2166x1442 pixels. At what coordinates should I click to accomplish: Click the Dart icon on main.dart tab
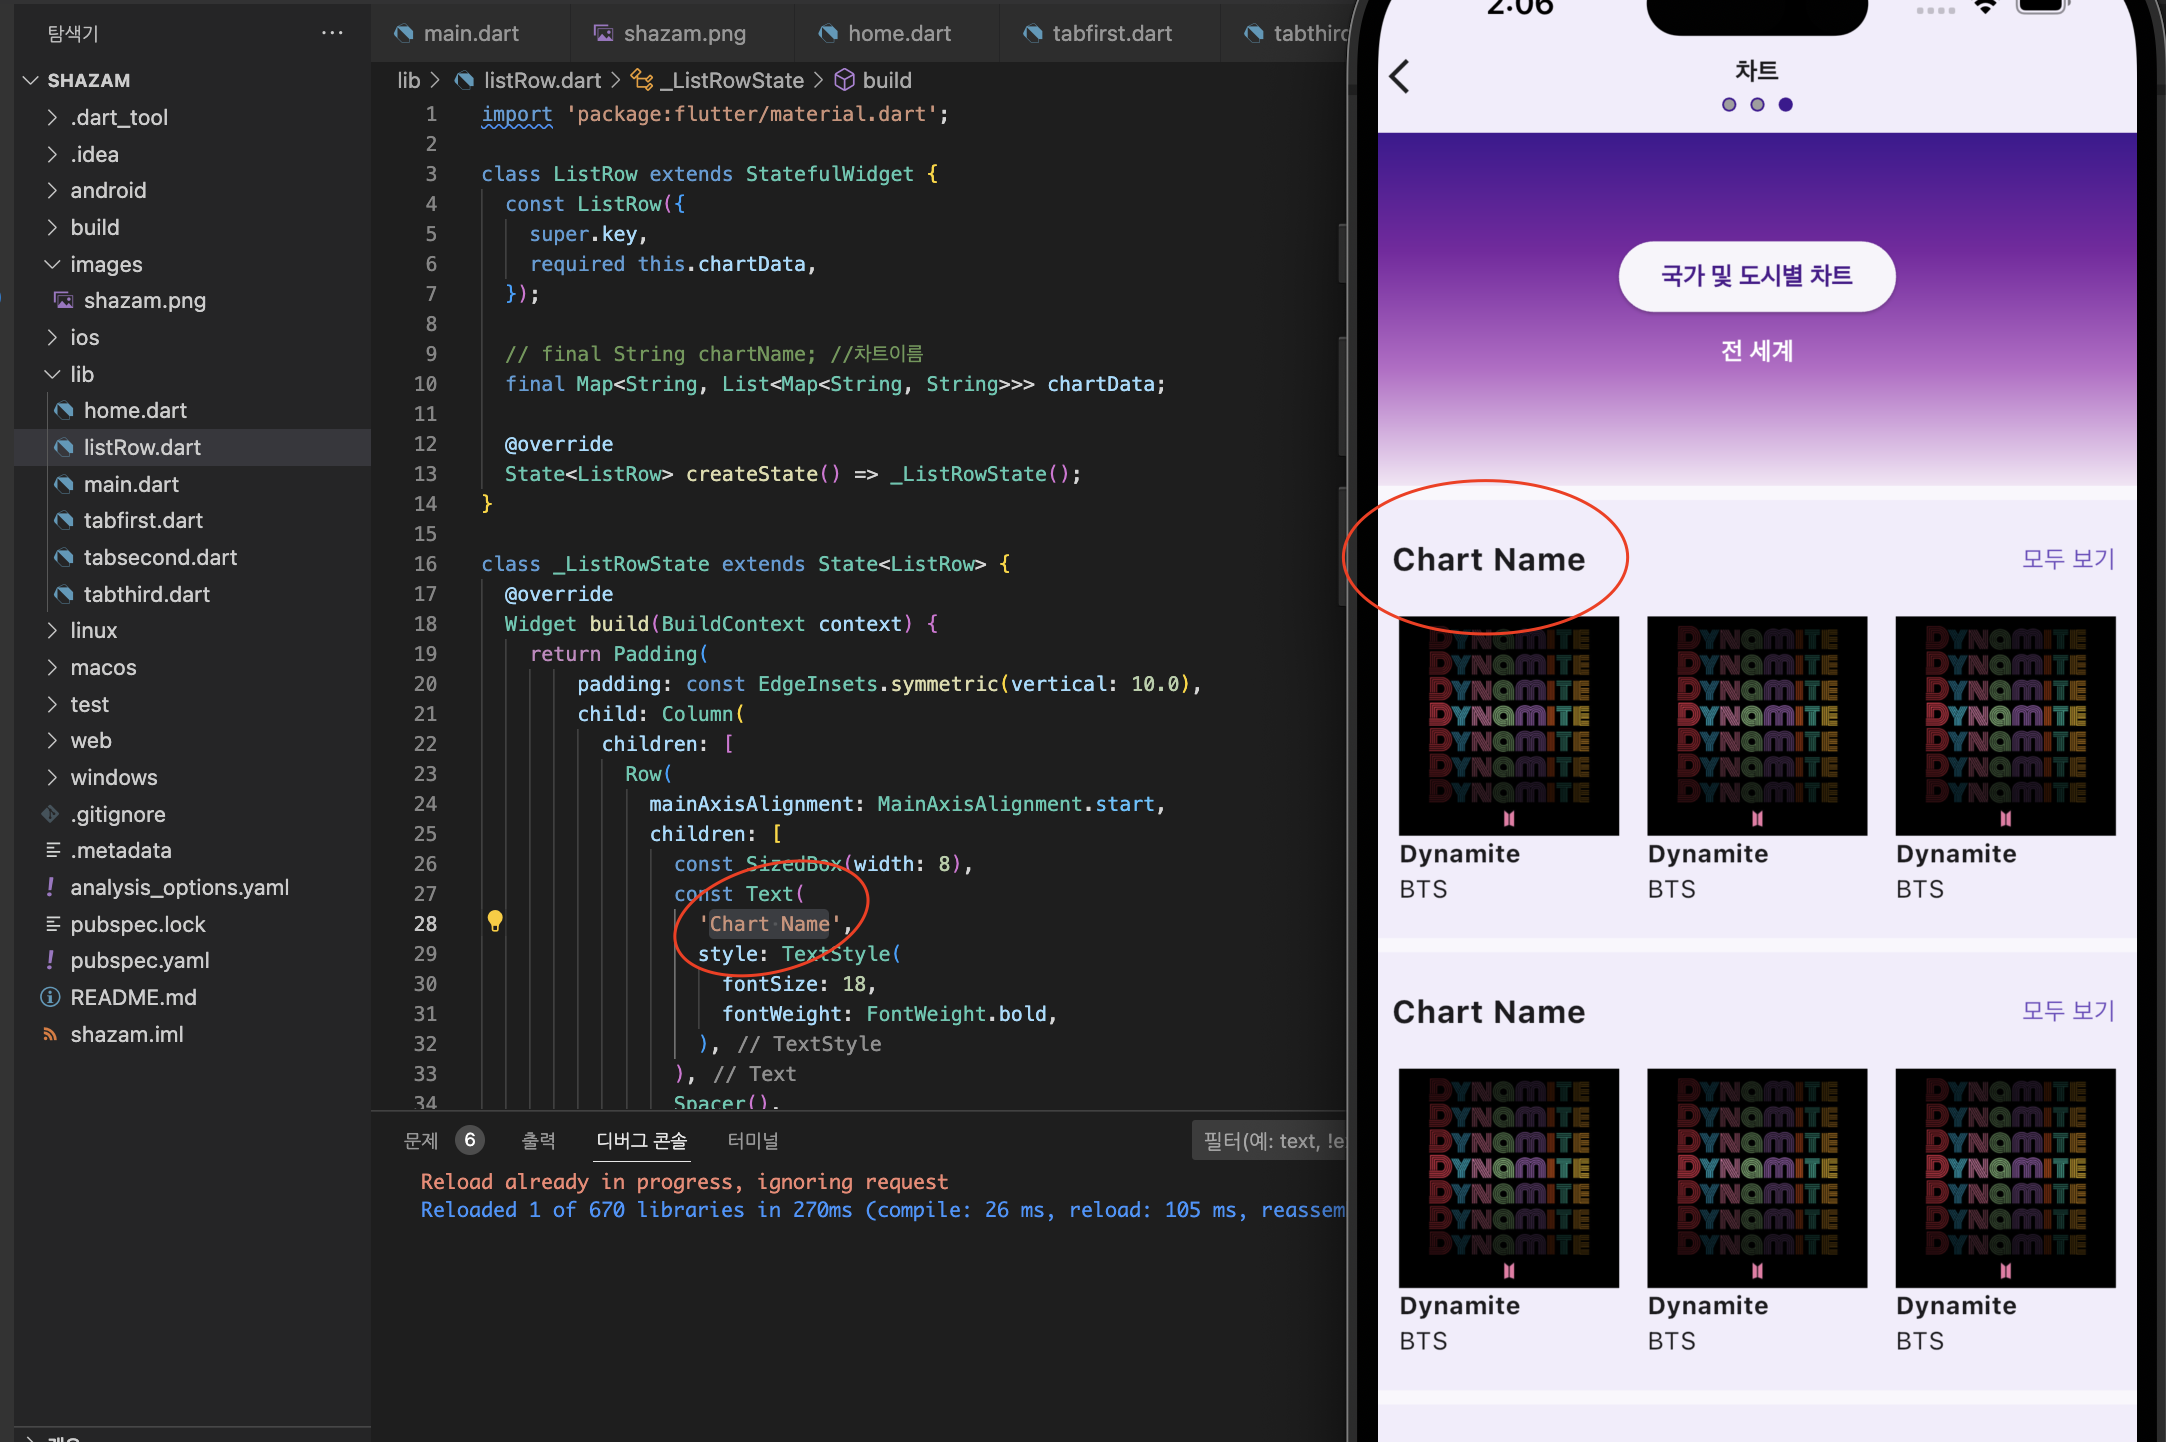404,33
